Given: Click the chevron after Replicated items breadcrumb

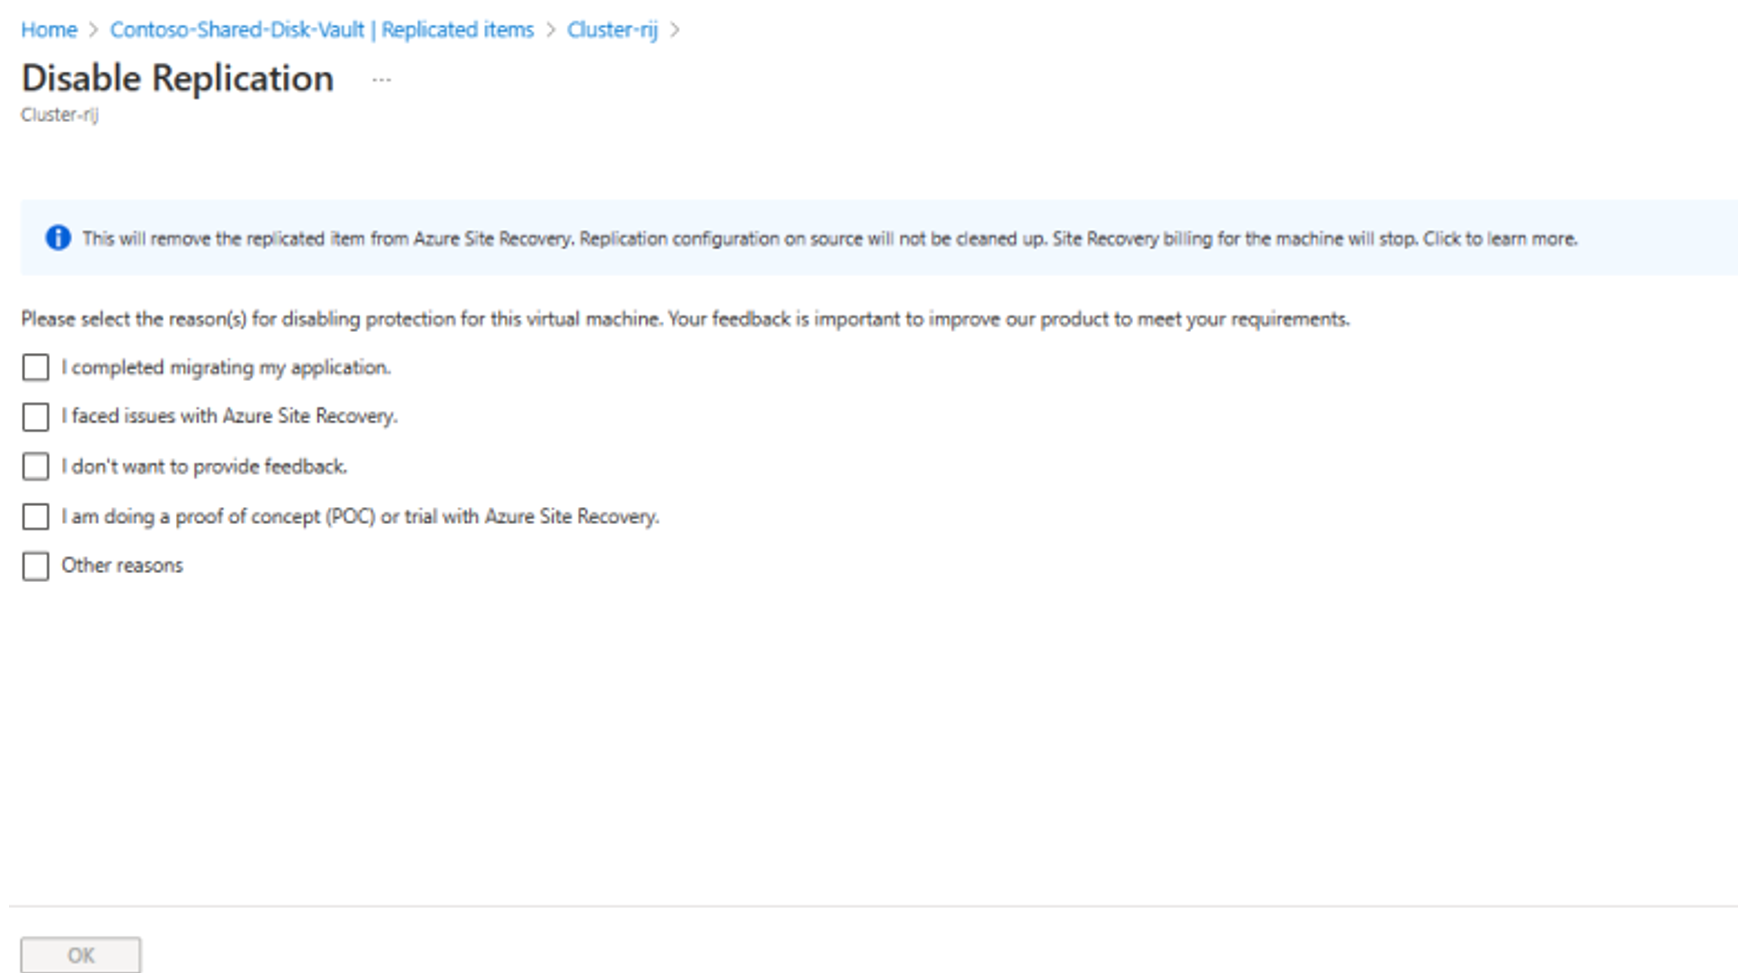Looking at the screenshot, I should point(550,30).
